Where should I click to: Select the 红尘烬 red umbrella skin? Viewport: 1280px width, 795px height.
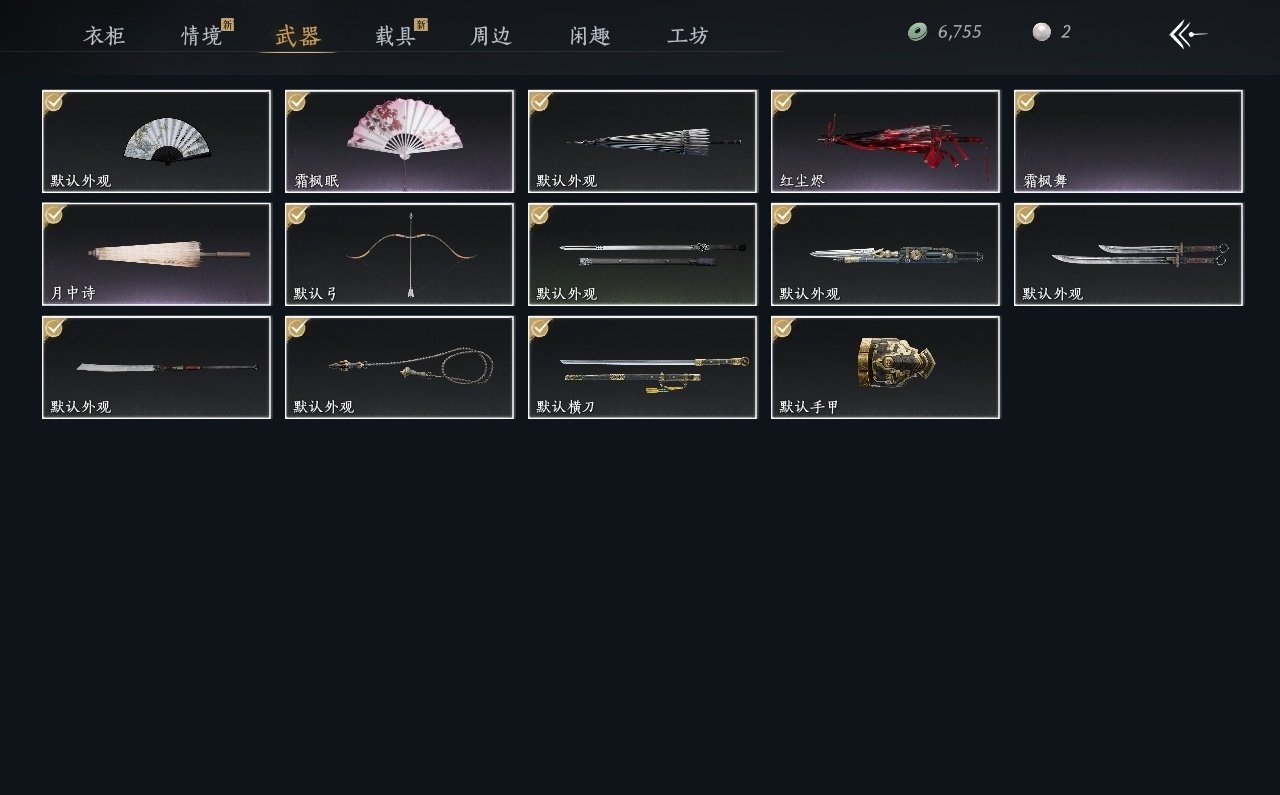[885, 141]
